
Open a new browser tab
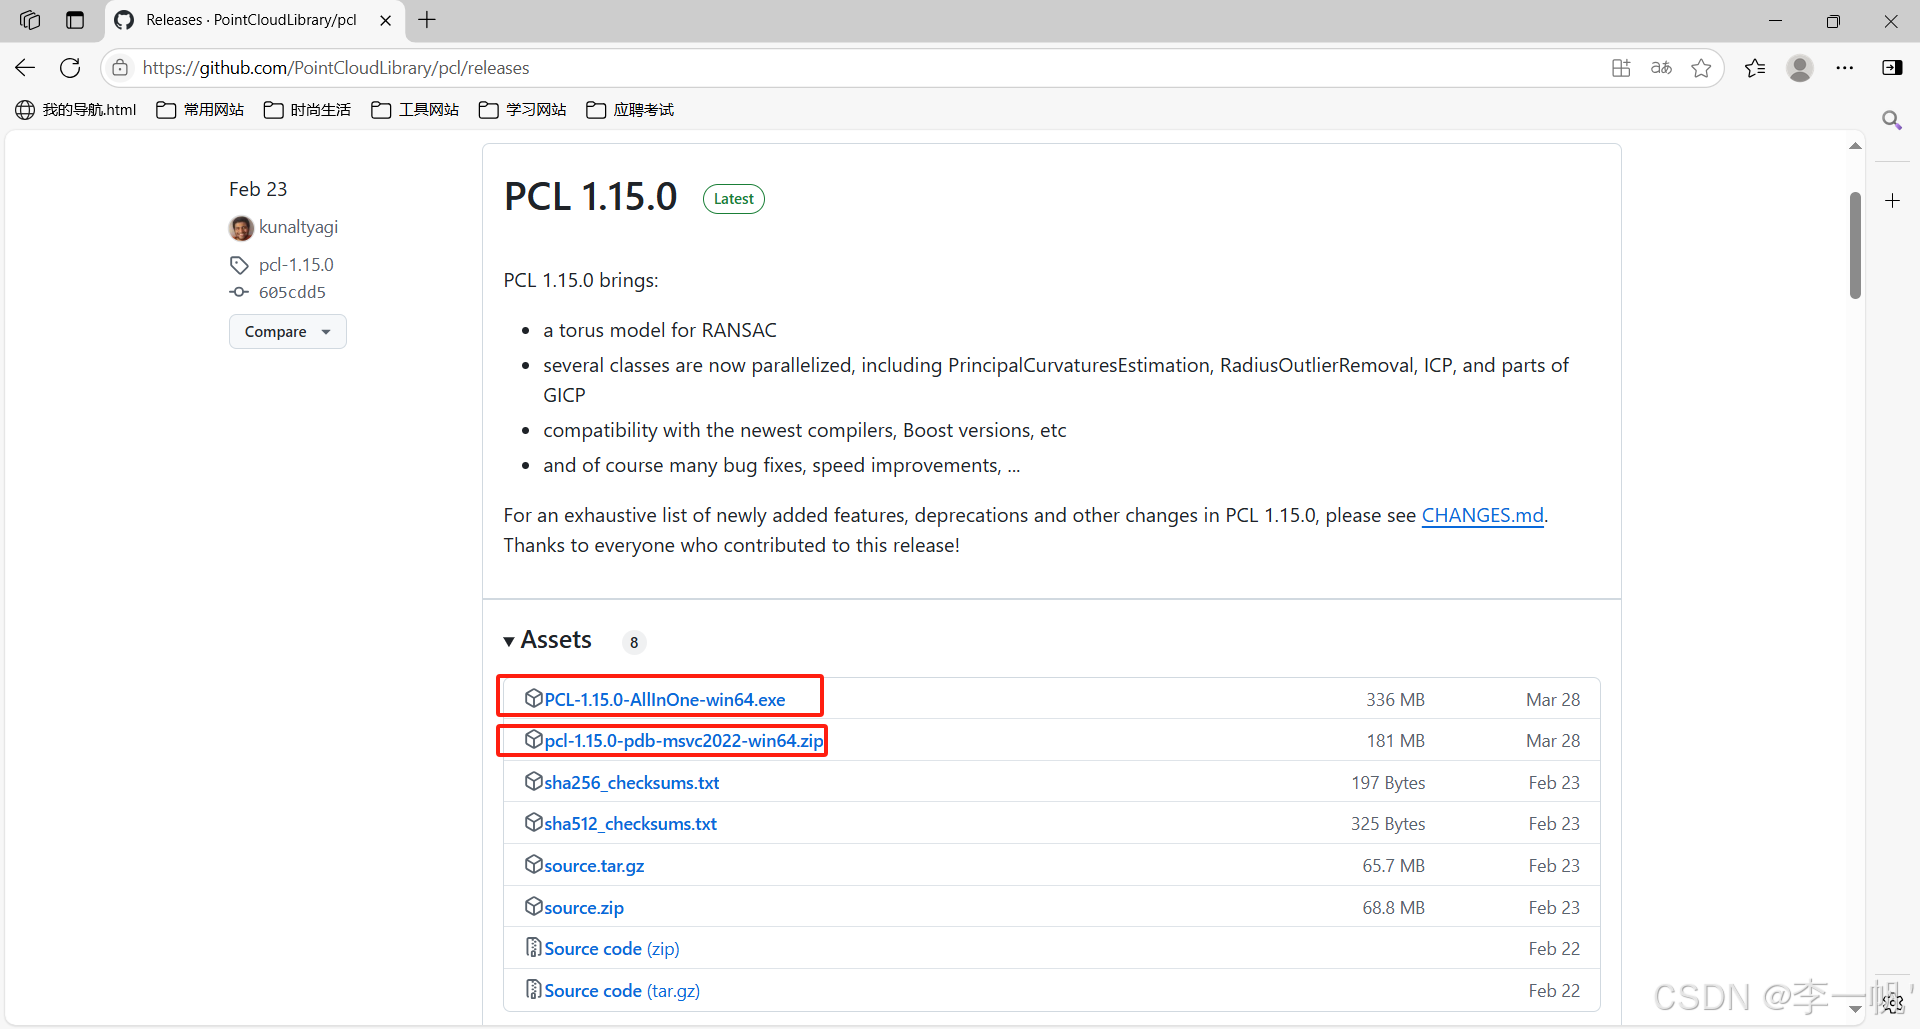(427, 20)
